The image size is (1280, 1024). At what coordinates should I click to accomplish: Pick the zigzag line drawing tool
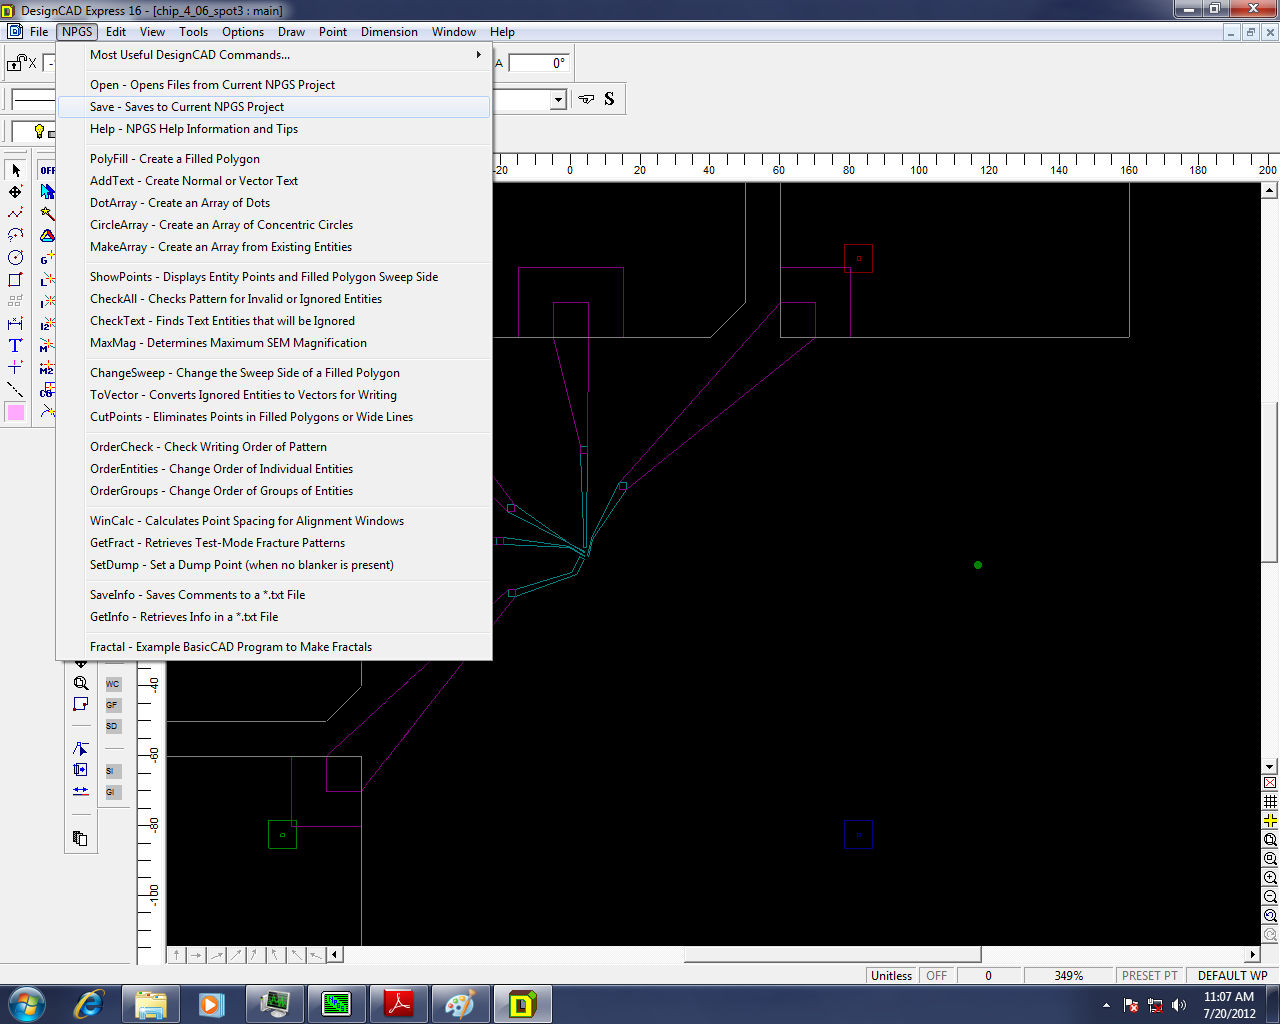15,213
